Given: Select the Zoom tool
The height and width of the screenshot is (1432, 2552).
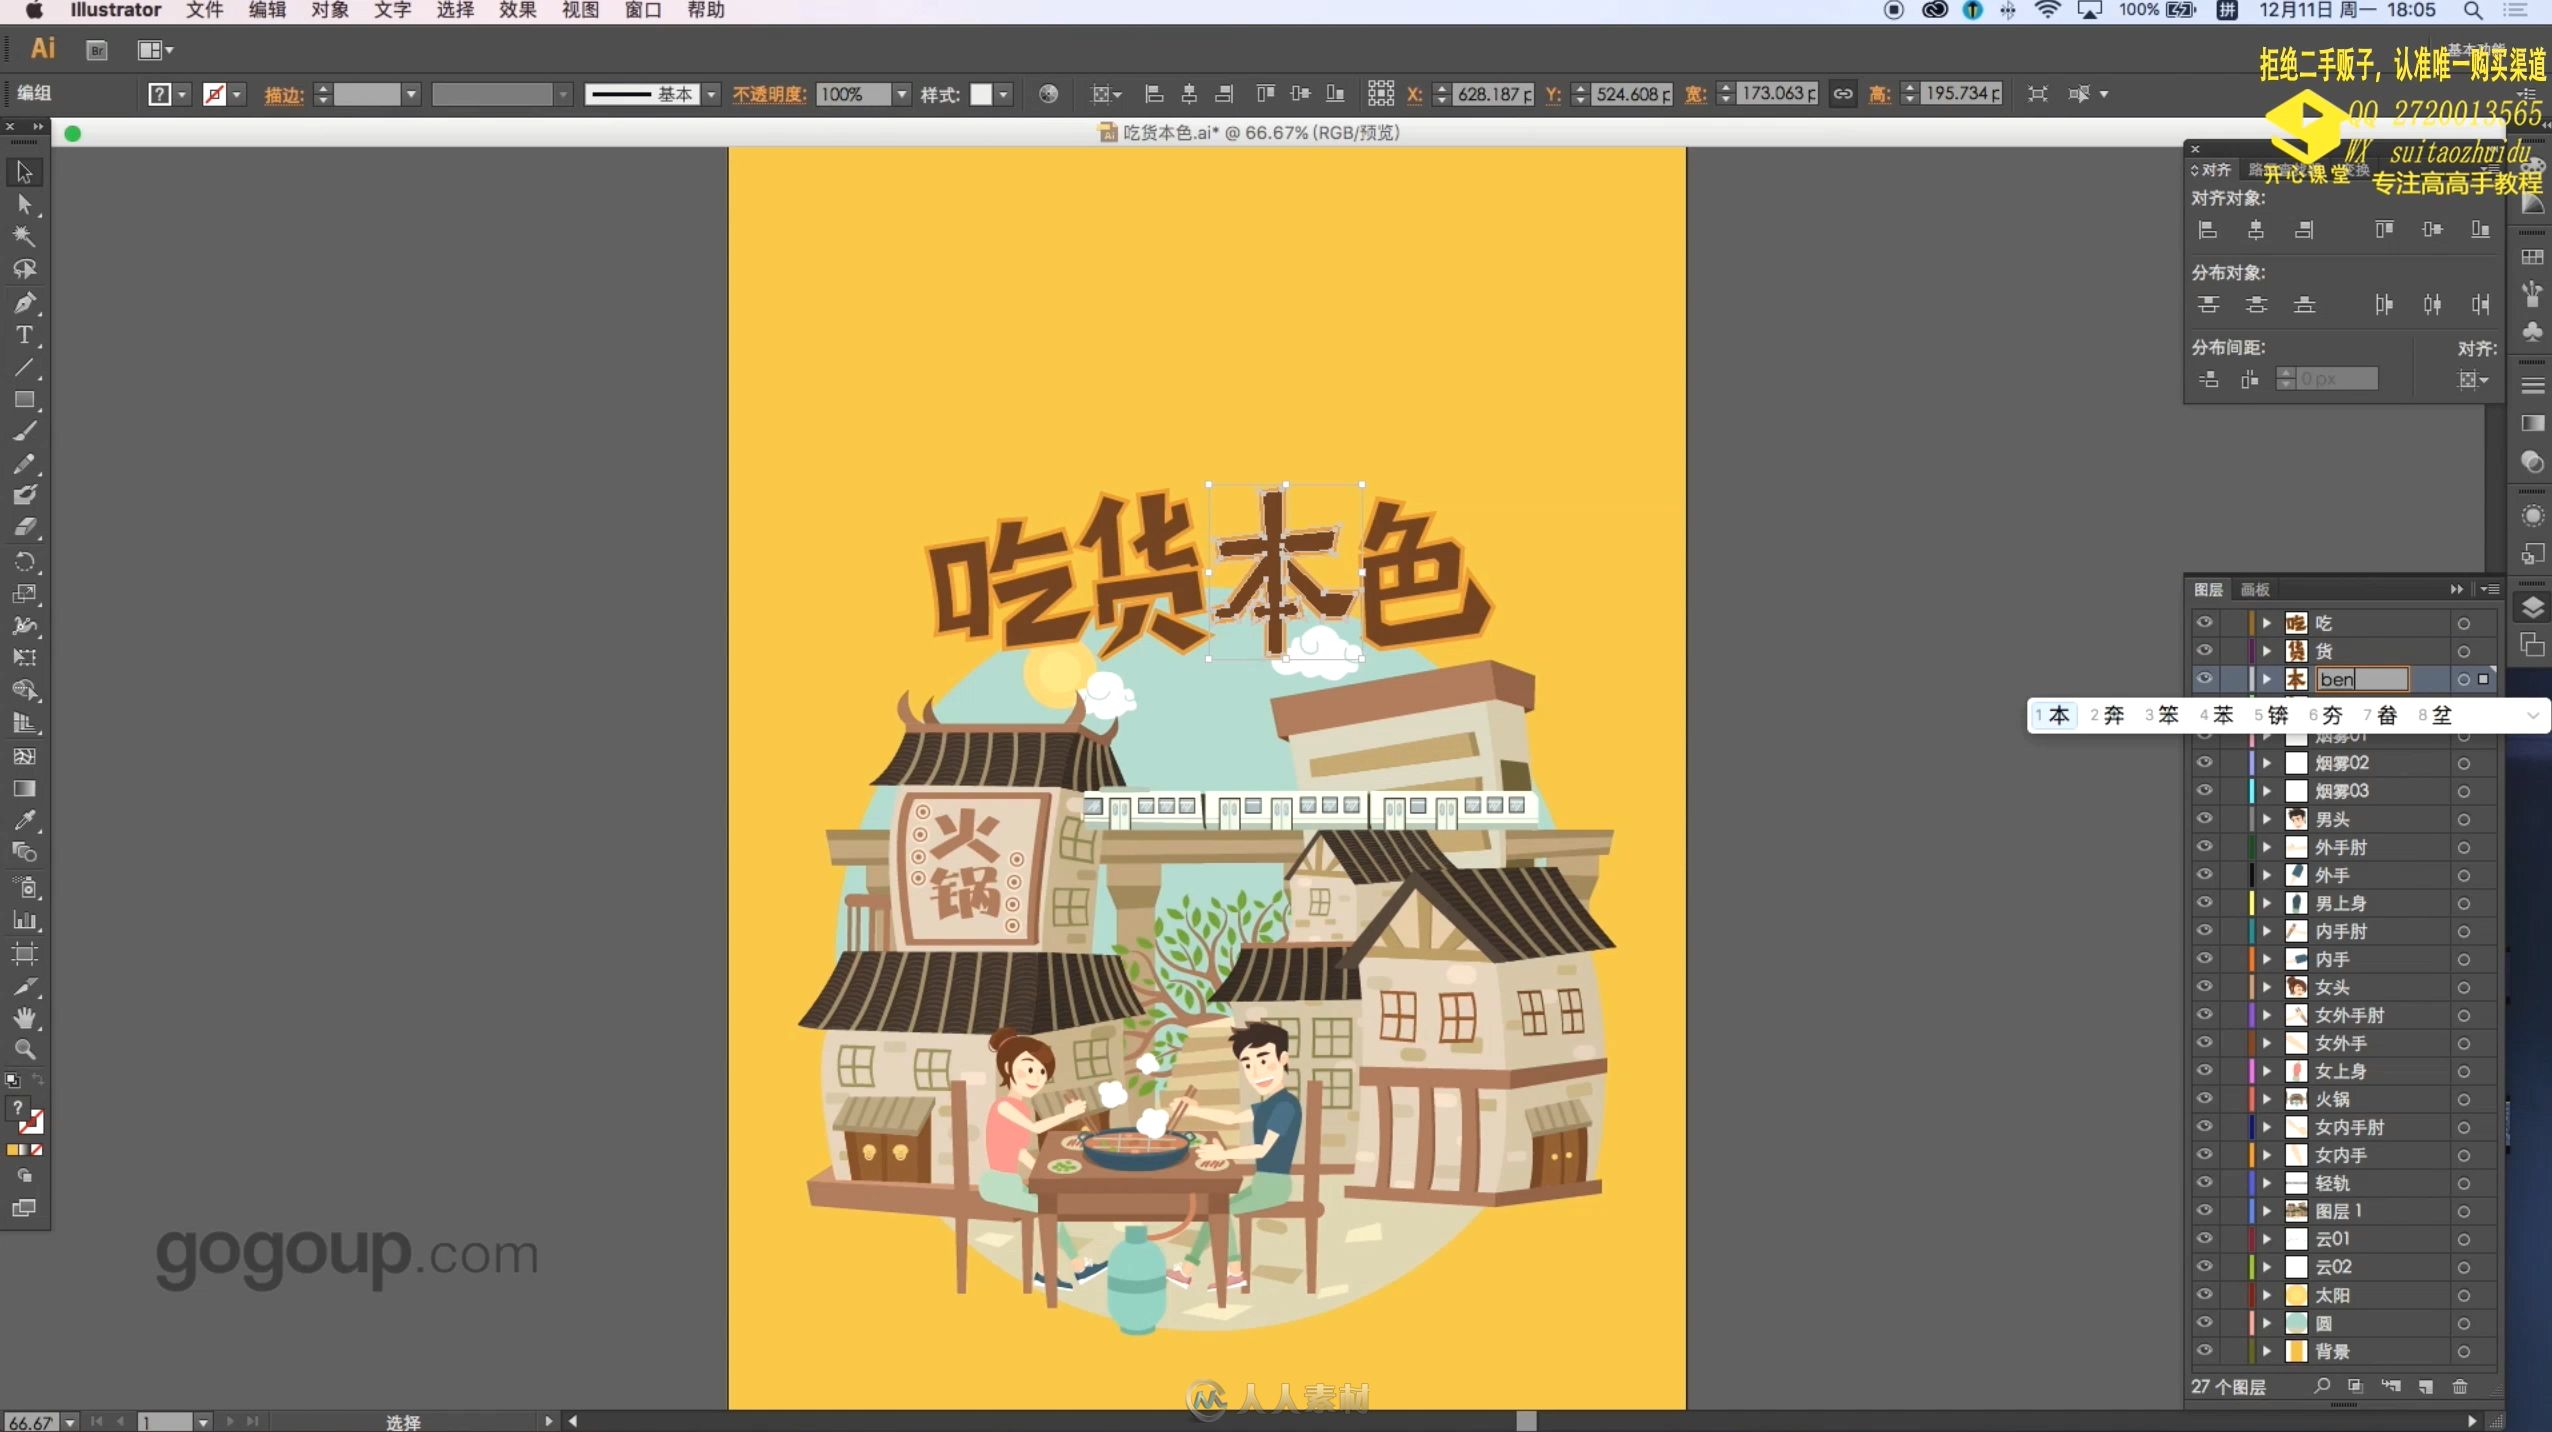Looking at the screenshot, I should 24,1050.
